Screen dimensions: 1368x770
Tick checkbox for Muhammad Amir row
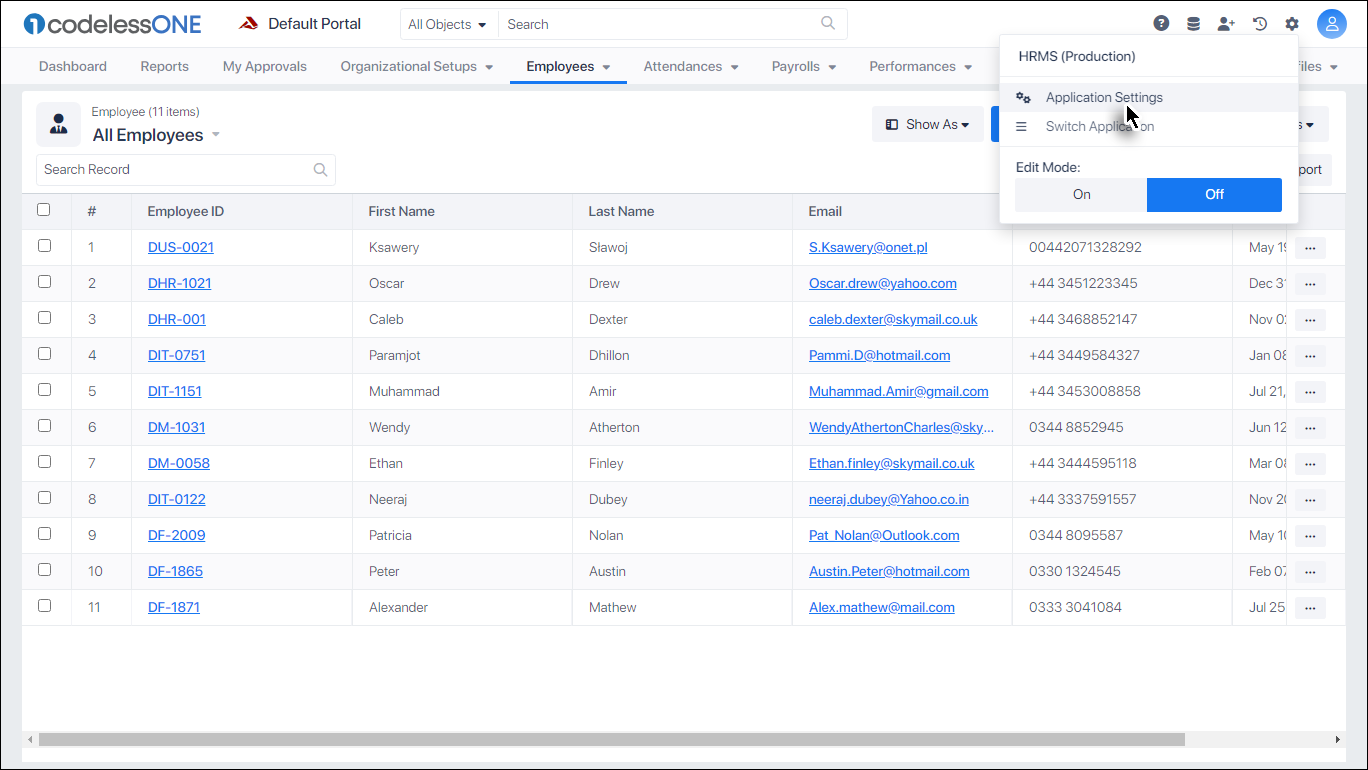(44, 390)
